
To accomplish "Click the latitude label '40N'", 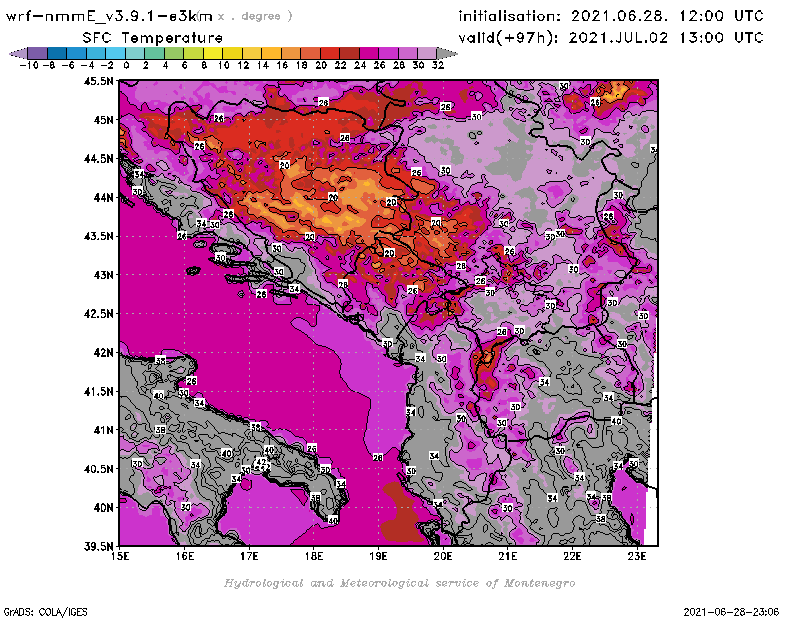I will (x=103, y=507).
